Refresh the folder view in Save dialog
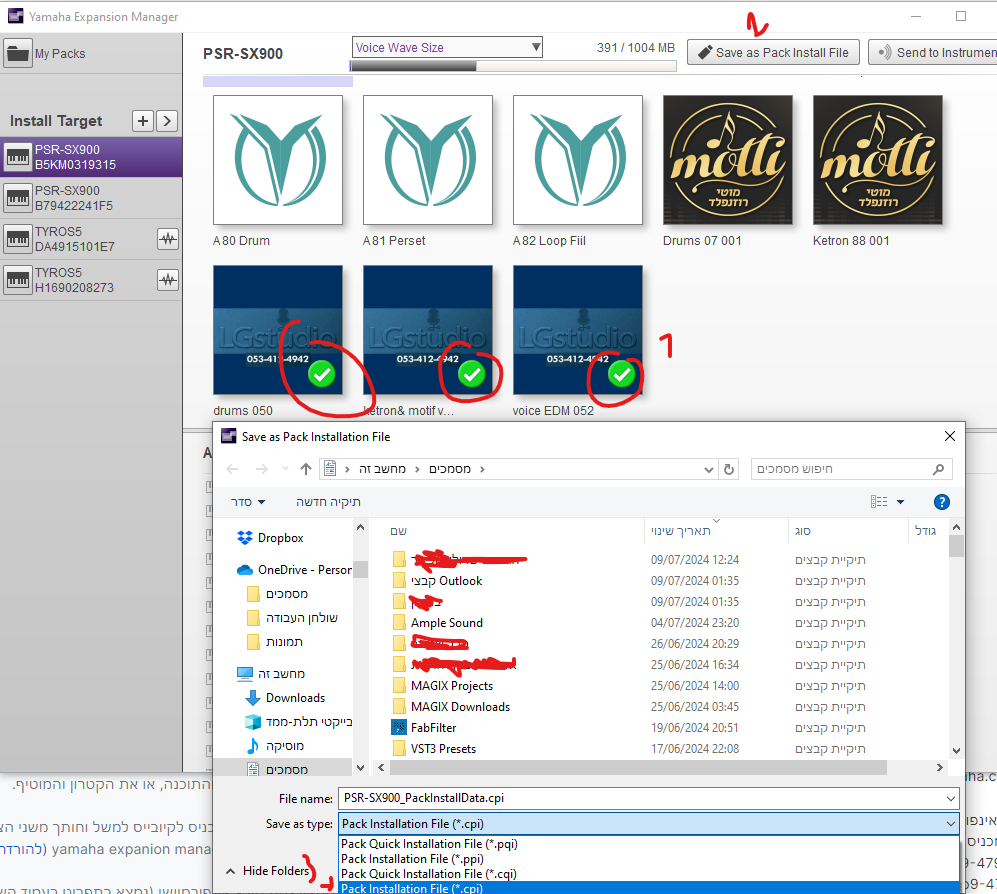The width and height of the screenshot is (997, 894). (729, 469)
